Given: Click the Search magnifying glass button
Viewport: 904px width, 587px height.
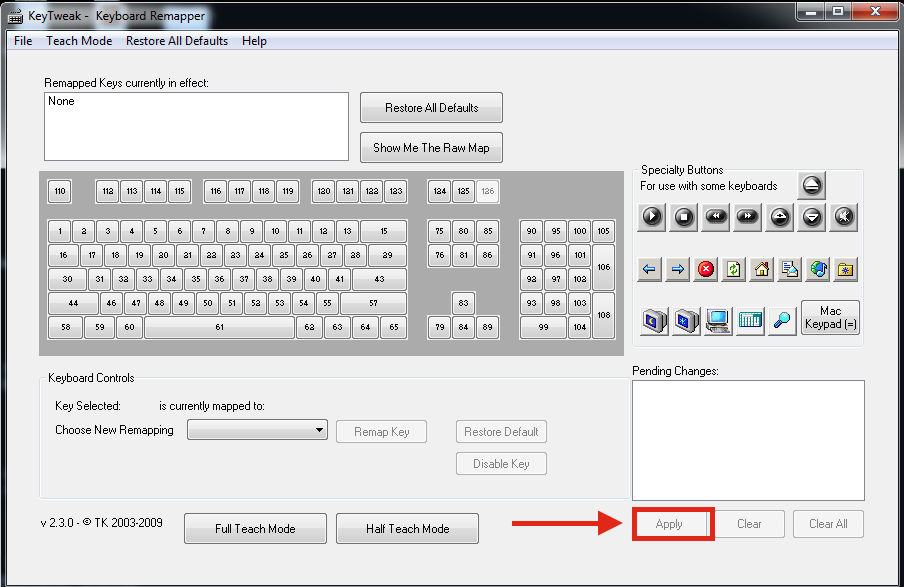Looking at the screenshot, I should [782, 320].
